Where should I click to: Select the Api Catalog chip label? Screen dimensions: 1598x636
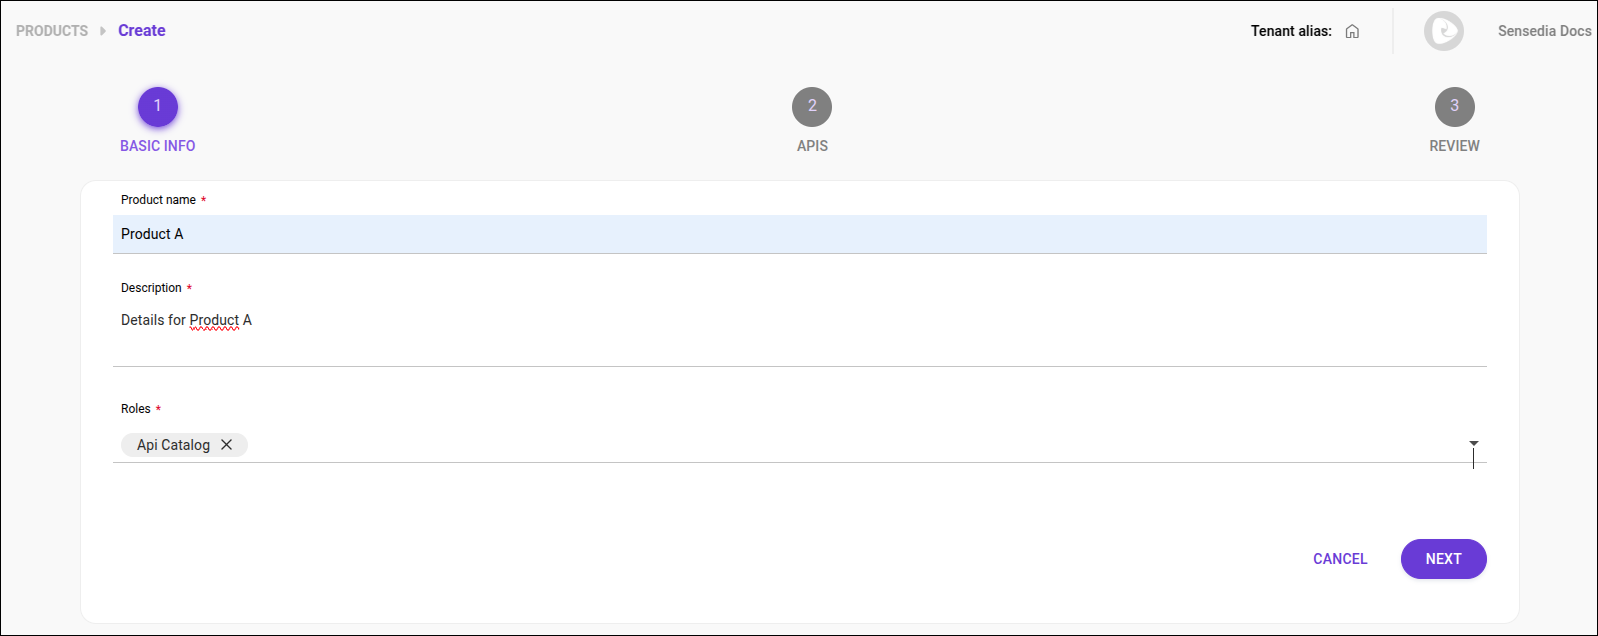173,445
